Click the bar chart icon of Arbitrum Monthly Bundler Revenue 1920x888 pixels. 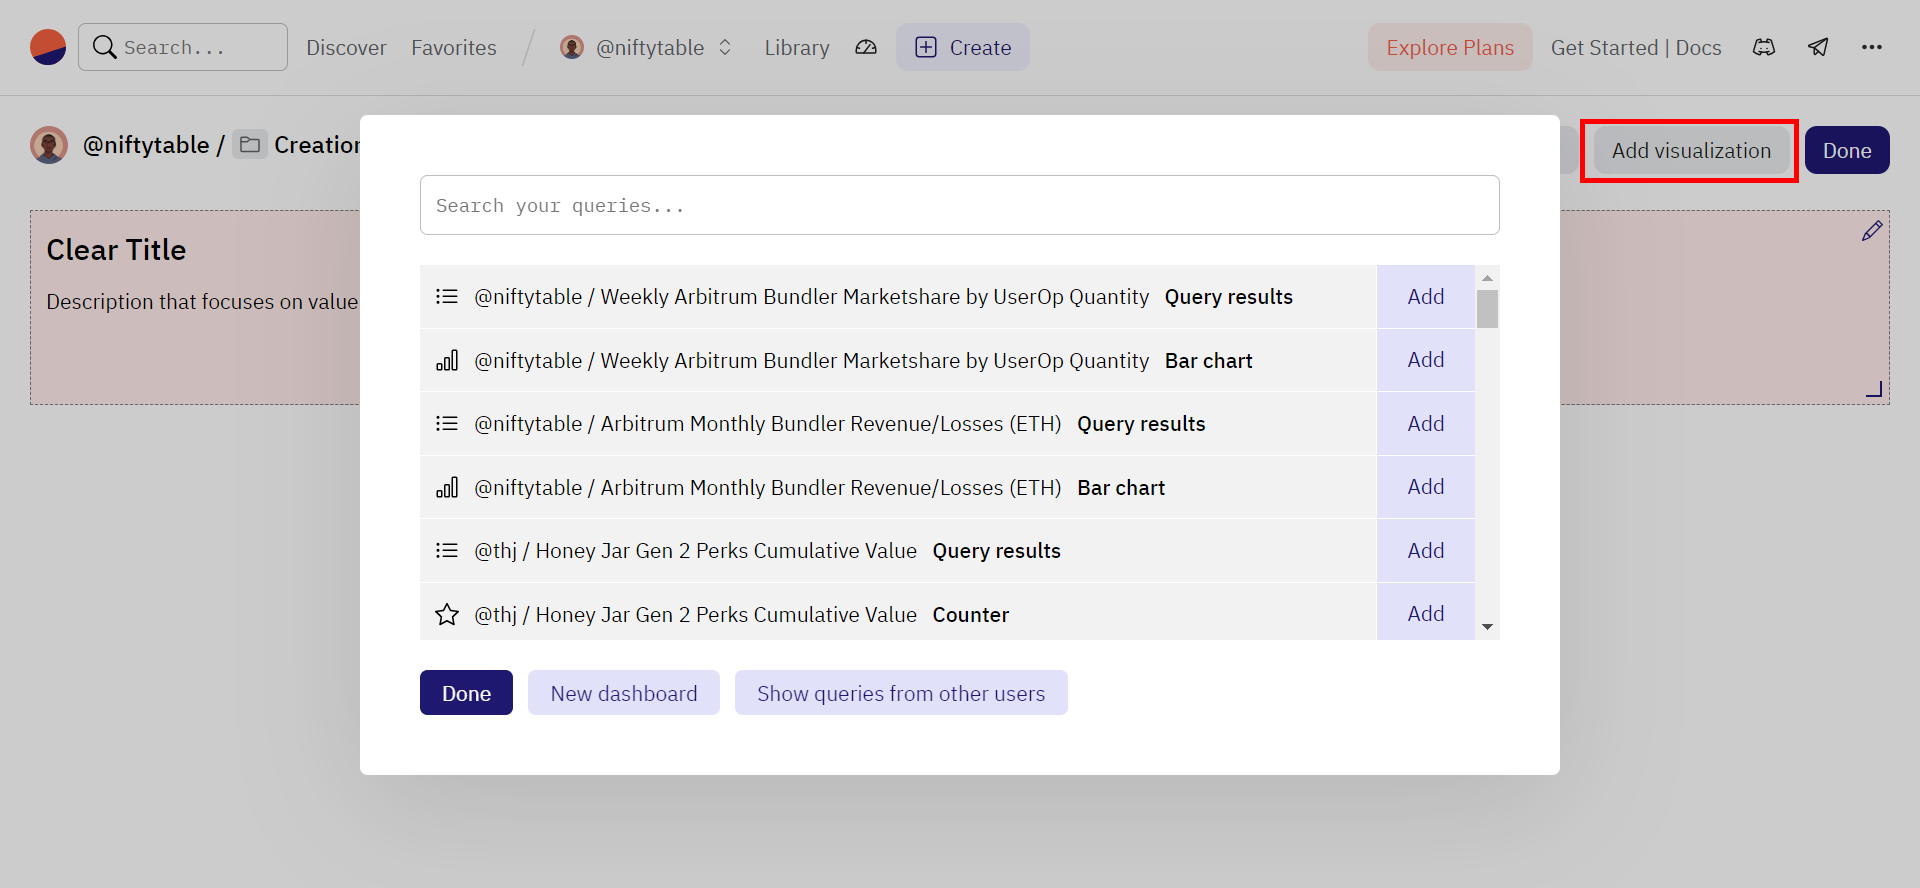(x=447, y=487)
